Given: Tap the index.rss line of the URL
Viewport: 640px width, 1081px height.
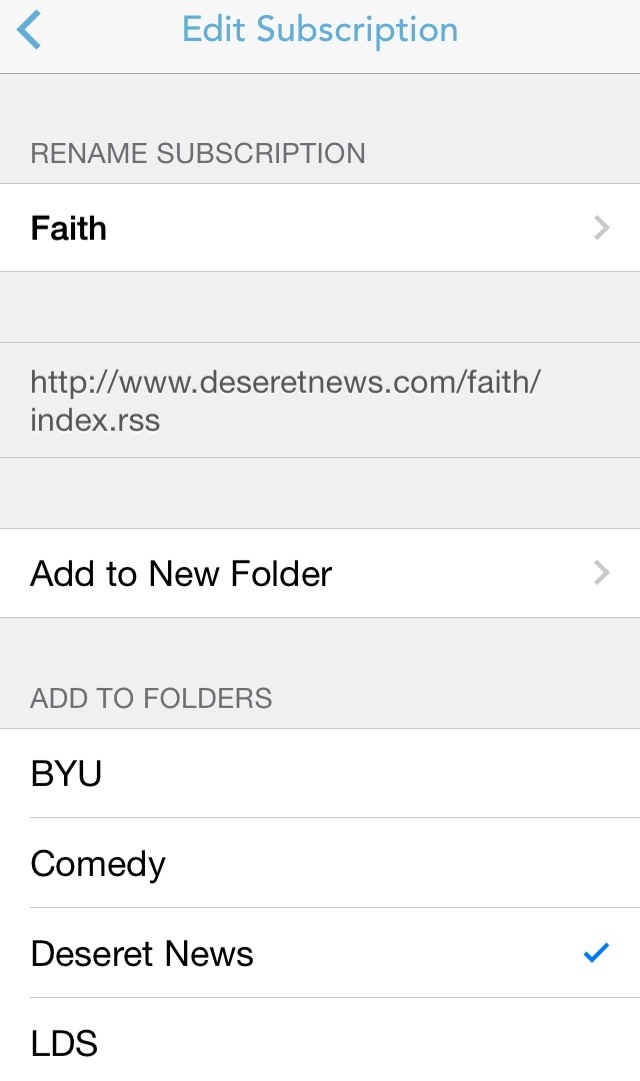Looking at the screenshot, I should [95, 420].
